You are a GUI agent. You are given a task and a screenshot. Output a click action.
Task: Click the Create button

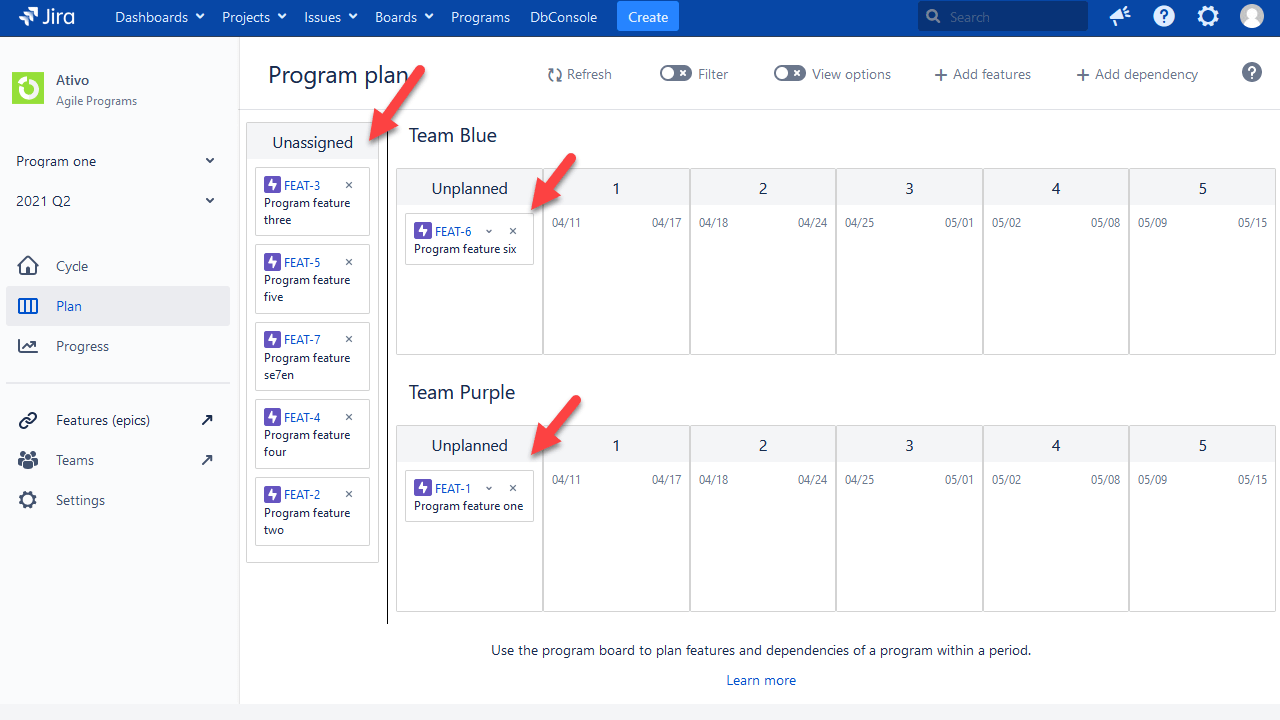click(x=647, y=17)
